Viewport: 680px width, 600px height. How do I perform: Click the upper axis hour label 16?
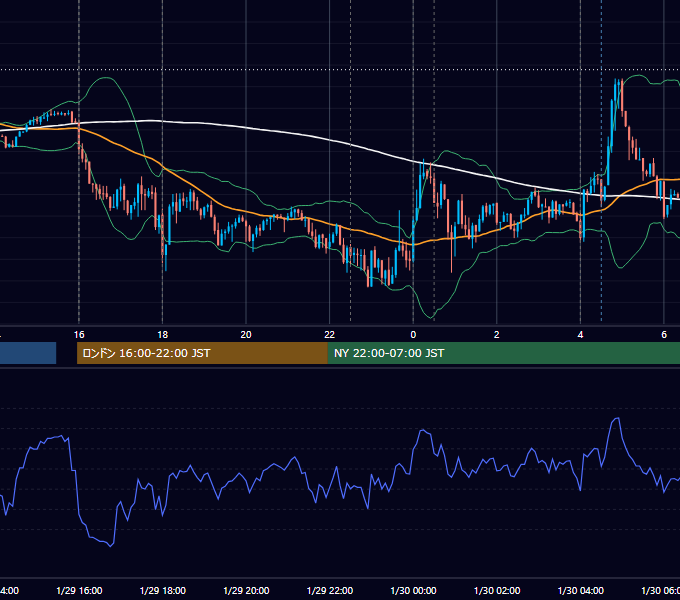click(x=79, y=335)
